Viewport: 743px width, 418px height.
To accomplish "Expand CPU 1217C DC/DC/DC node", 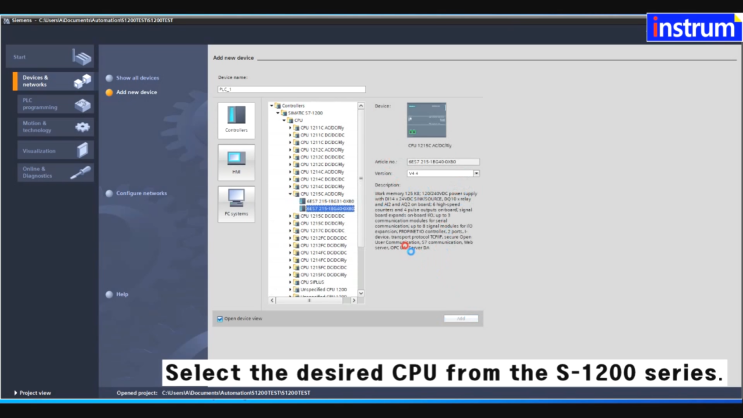I will pos(290,230).
